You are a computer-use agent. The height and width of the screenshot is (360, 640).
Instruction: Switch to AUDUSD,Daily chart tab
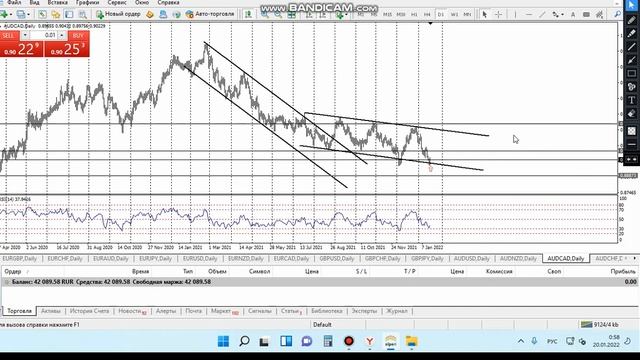click(x=471, y=259)
